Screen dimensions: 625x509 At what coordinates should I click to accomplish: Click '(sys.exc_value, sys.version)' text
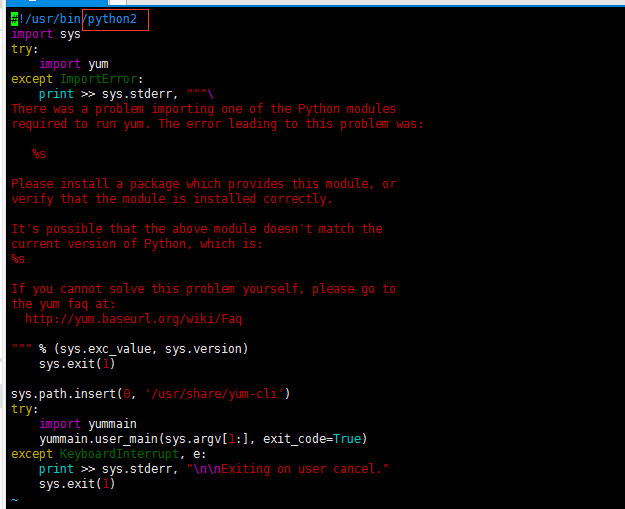coord(151,349)
